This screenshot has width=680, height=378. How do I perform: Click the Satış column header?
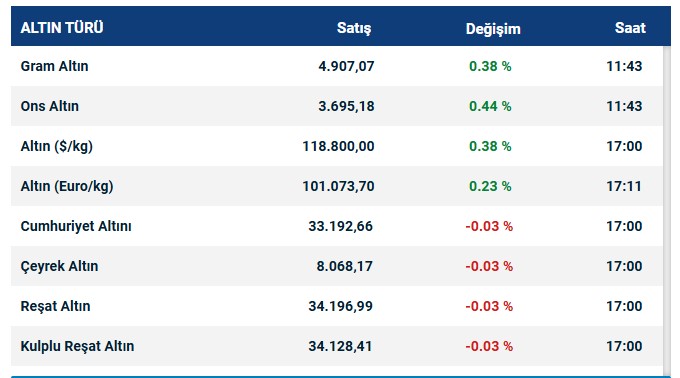click(354, 28)
